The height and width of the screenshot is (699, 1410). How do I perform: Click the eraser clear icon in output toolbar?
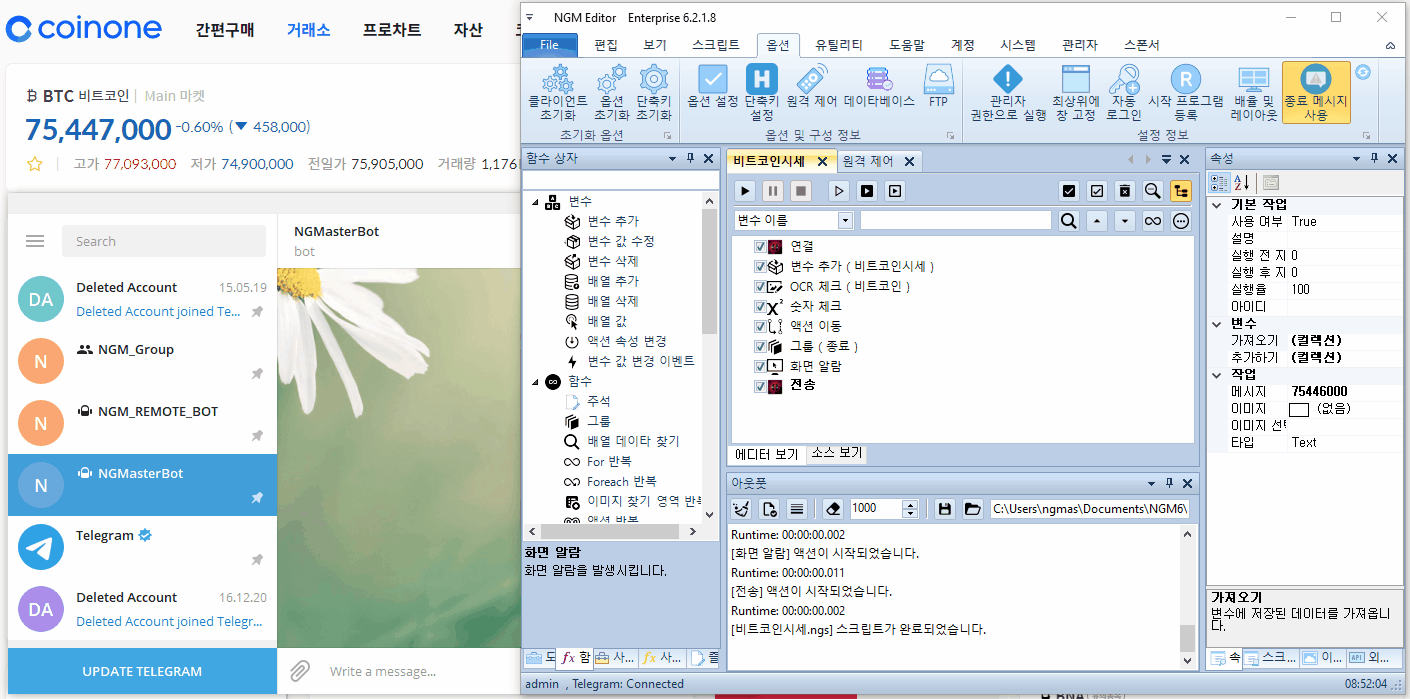click(x=835, y=508)
